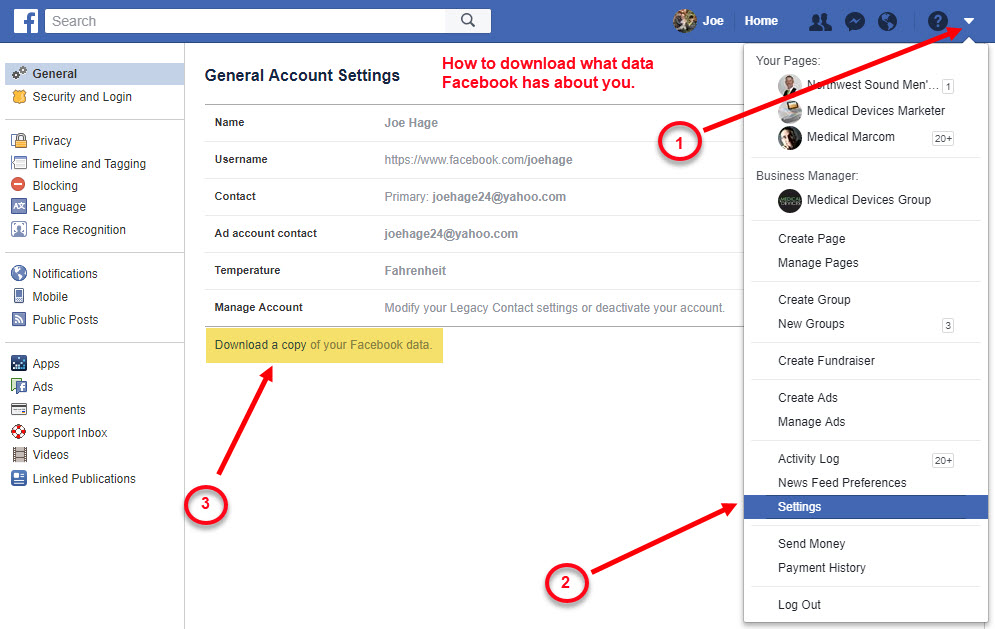
Task: Open Joe's profile picture thumbnail
Action: pyautogui.click(x=685, y=21)
